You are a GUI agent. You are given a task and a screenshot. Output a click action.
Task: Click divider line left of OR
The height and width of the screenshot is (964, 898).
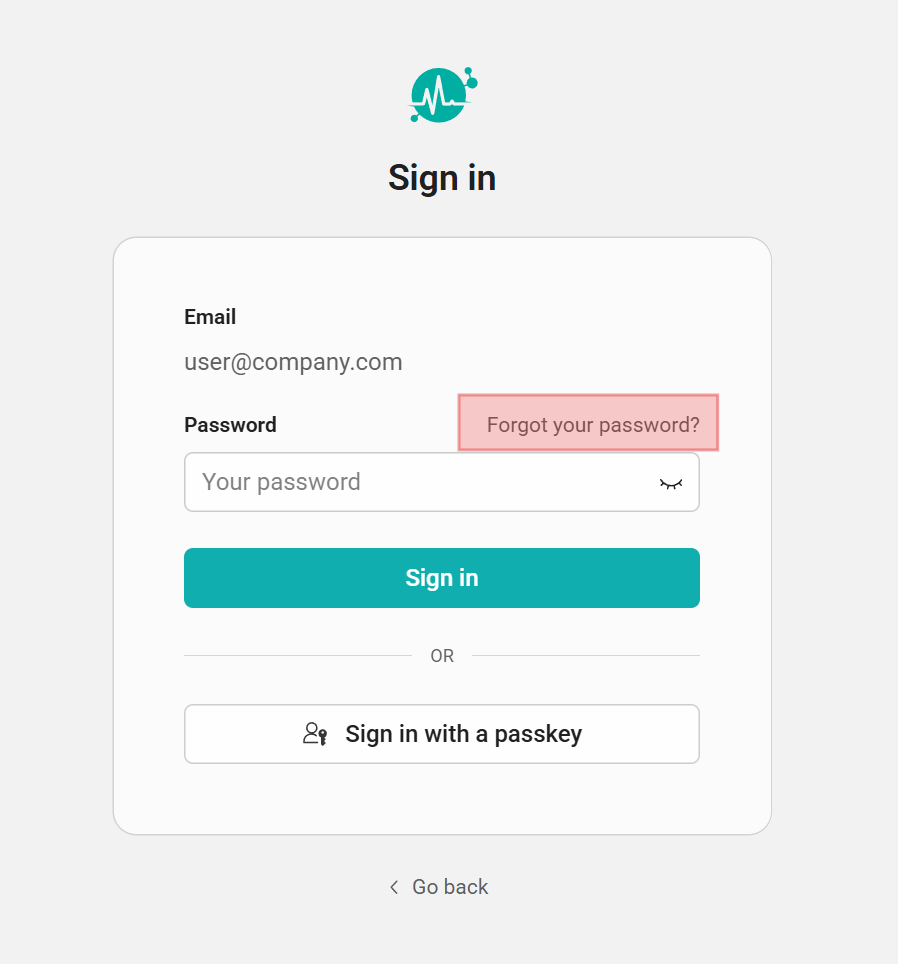(x=297, y=656)
